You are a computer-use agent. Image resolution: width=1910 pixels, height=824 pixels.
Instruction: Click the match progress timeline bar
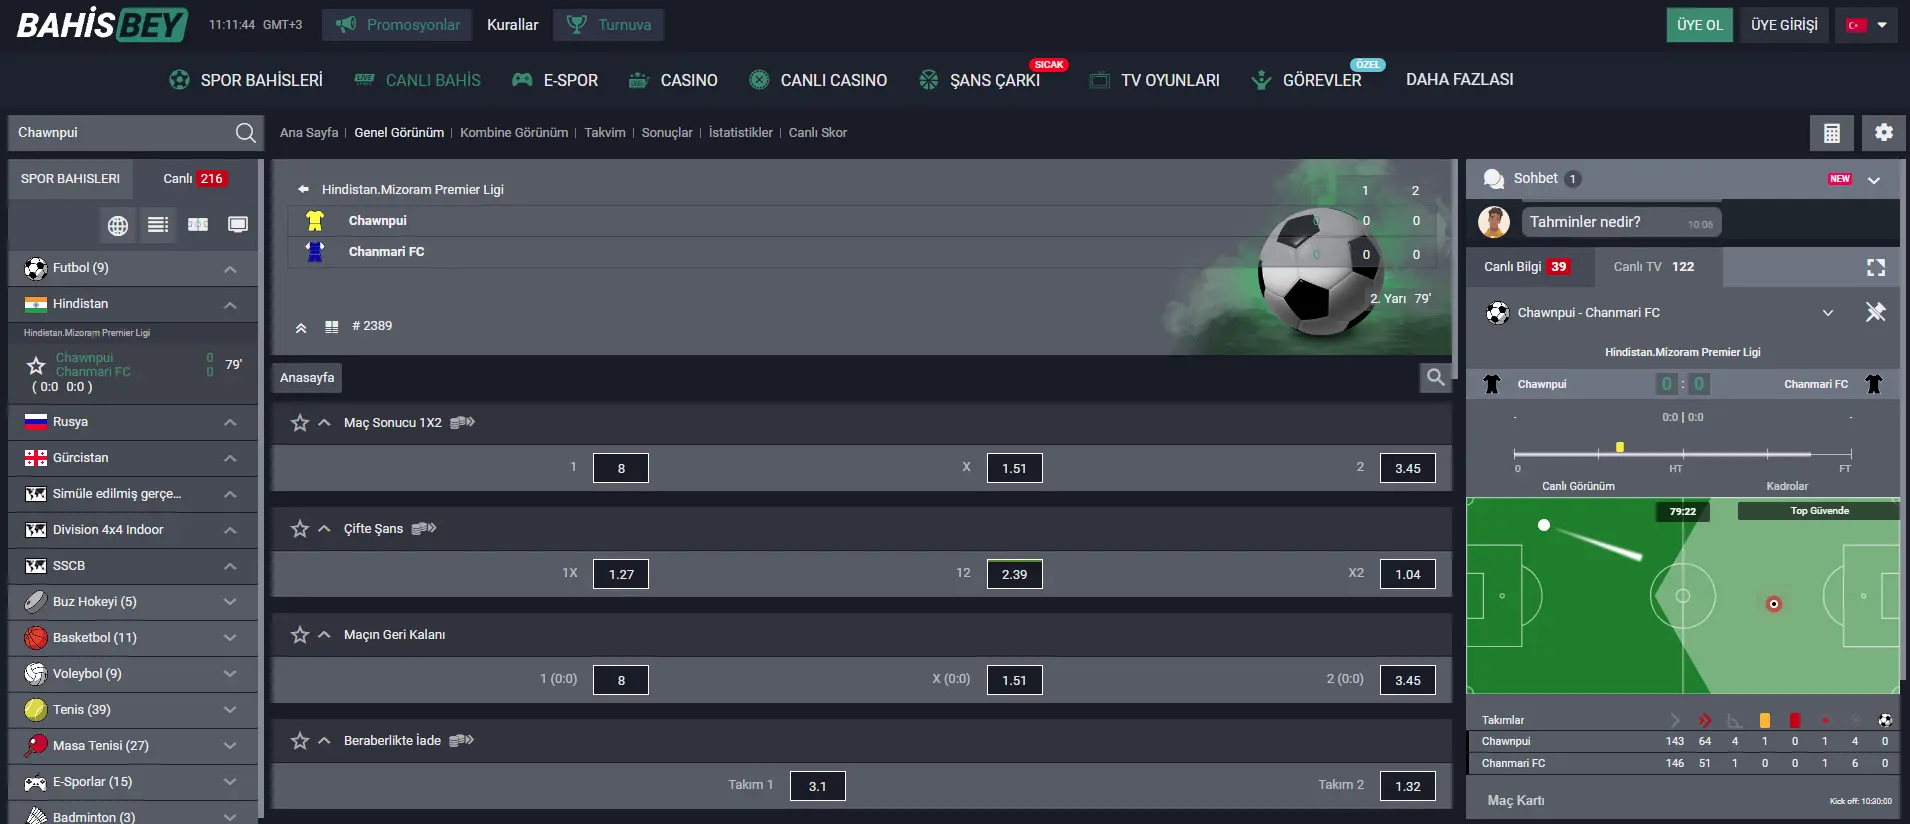point(1683,454)
